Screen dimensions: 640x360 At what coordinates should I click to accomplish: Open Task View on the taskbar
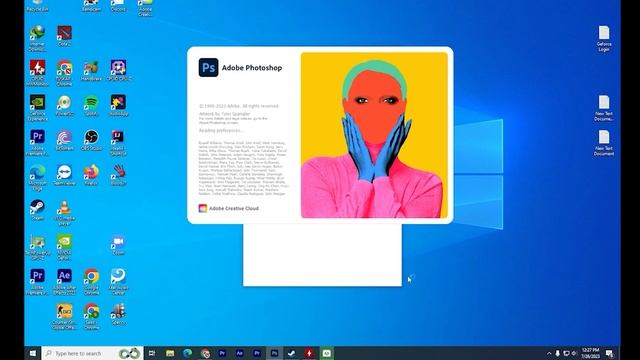click(x=152, y=353)
